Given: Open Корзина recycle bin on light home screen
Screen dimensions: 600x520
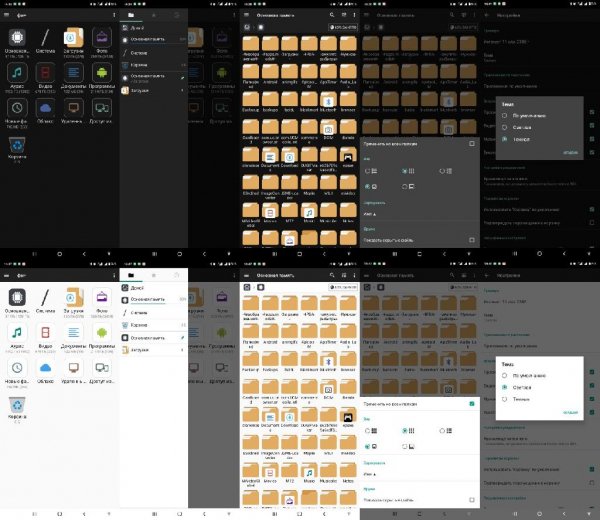Looking at the screenshot, I should (17, 405).
